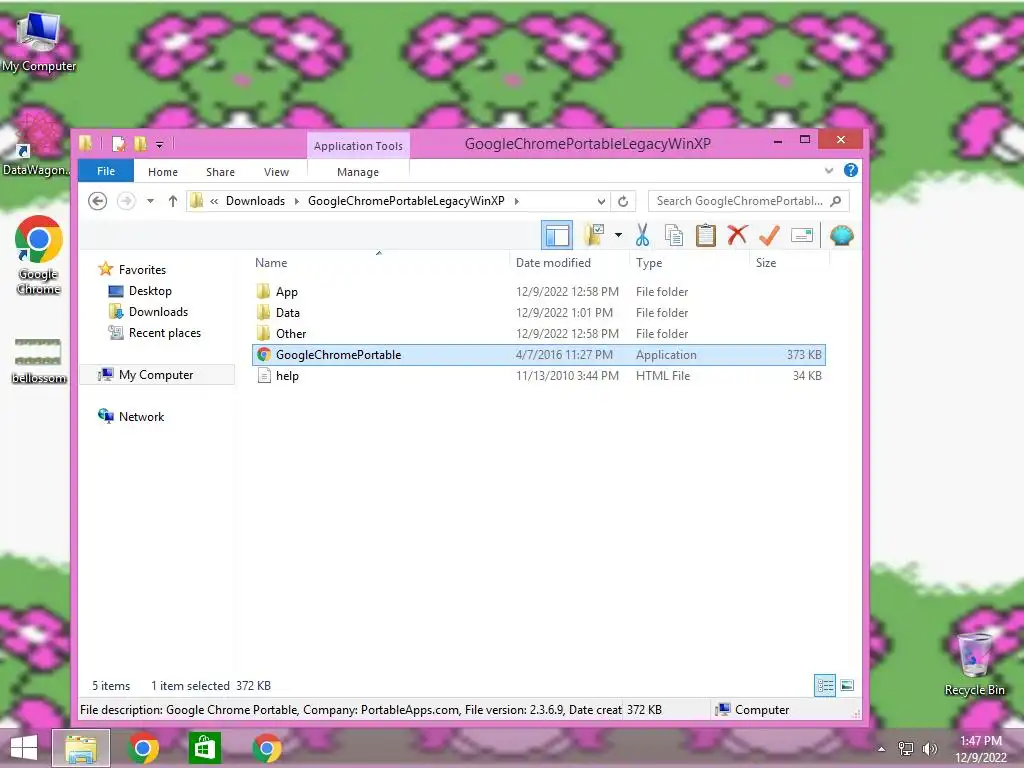Viewport: 1024px width, 768px height.
Task: Toggle the navigation pane layout button
Action: [x=557, y=235]
